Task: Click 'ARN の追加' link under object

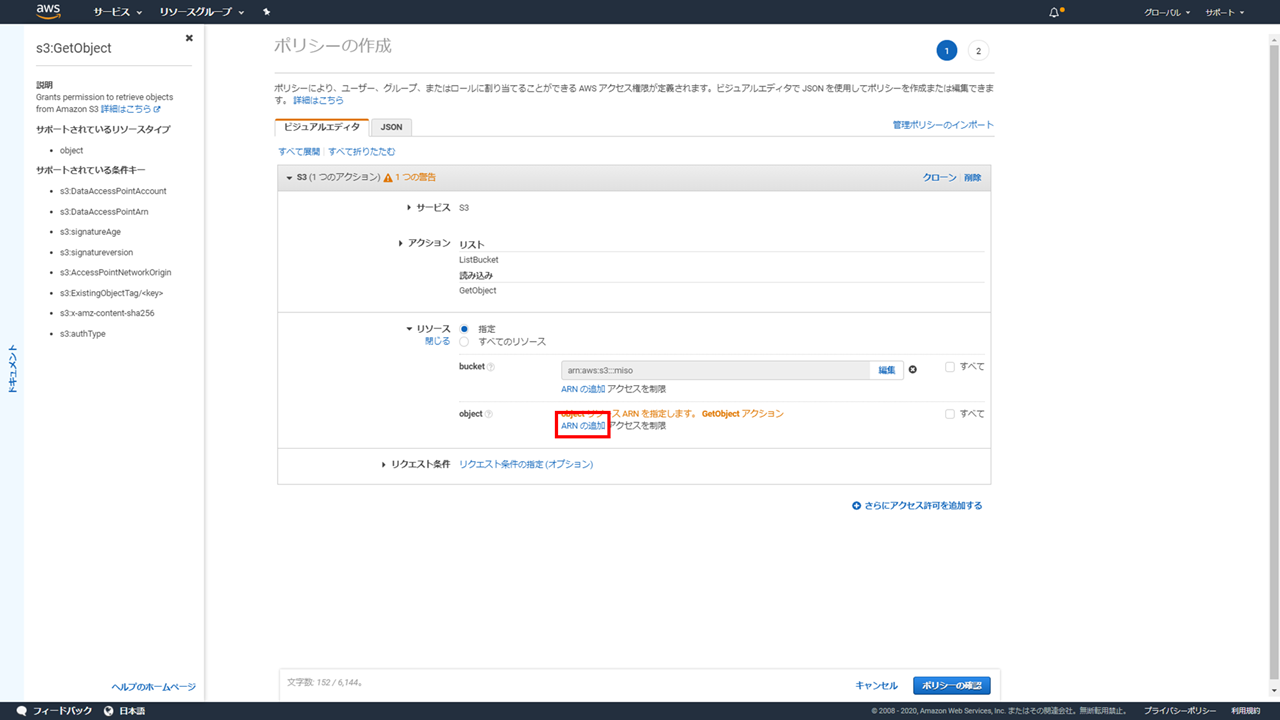Action: coord(583,425)
